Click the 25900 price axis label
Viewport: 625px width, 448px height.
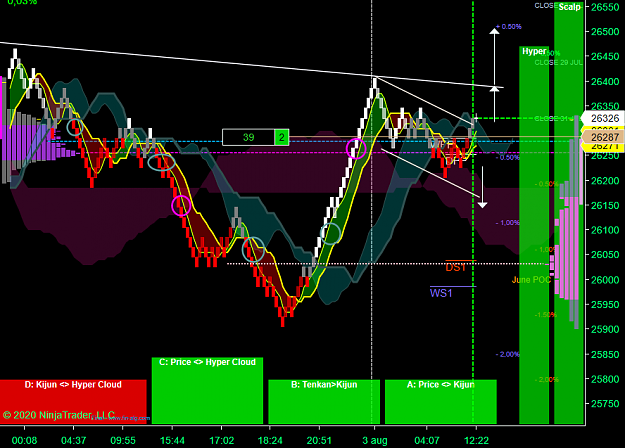tap(605, 329)
